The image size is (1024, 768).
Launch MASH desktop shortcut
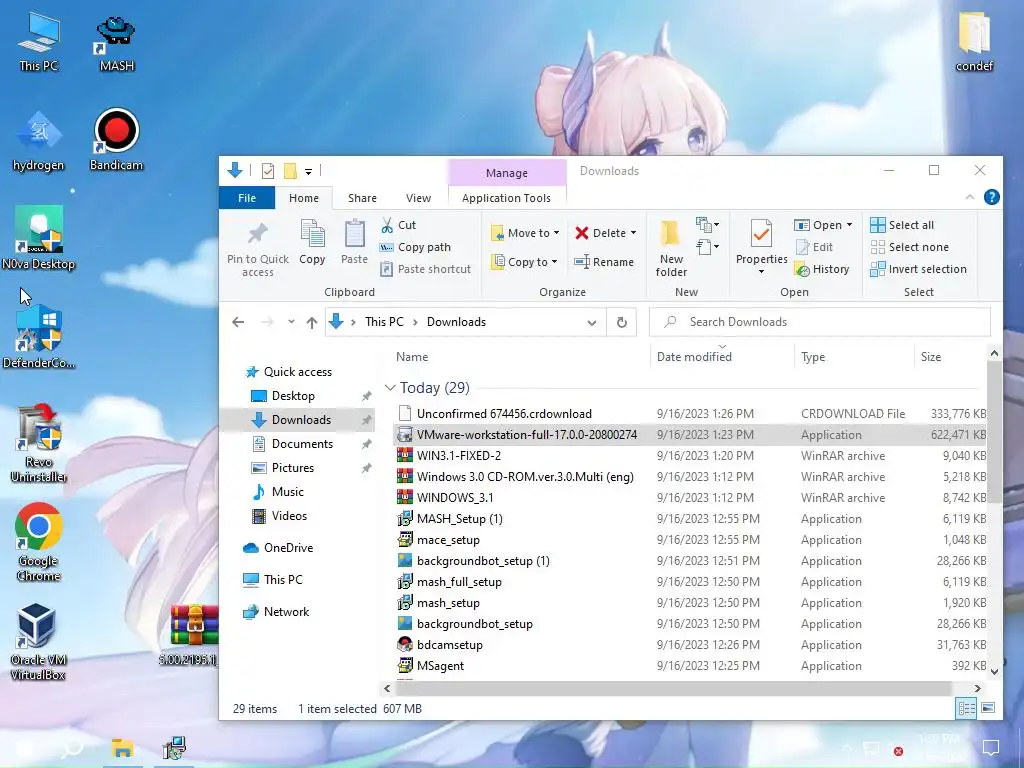pyautogui.click(x=116, y=43)
